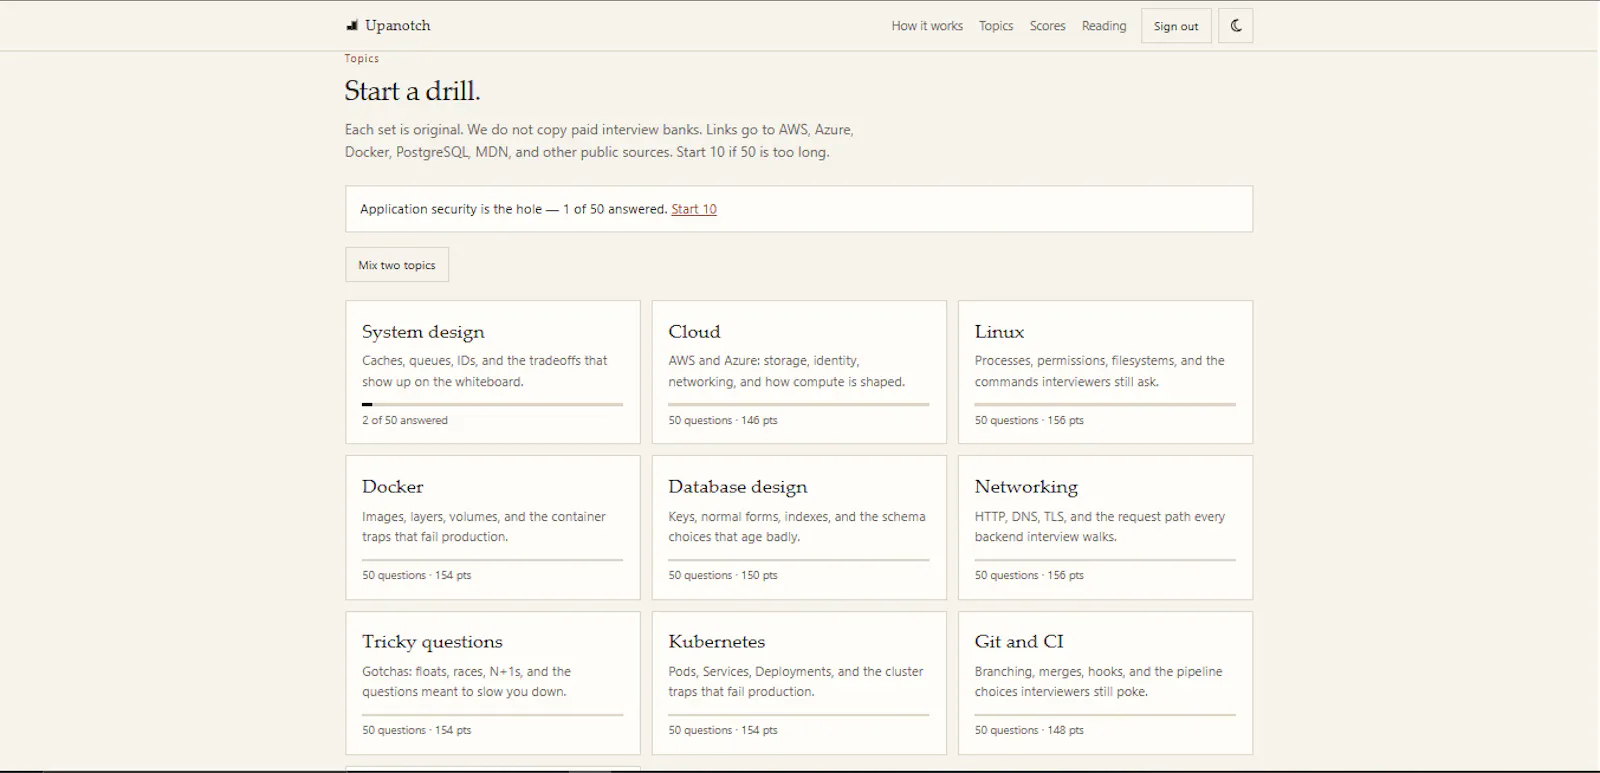The width and height of the screenshot is (1600, 773).
Task: Click the Cloud card progress bar
Action: [799, 404]
